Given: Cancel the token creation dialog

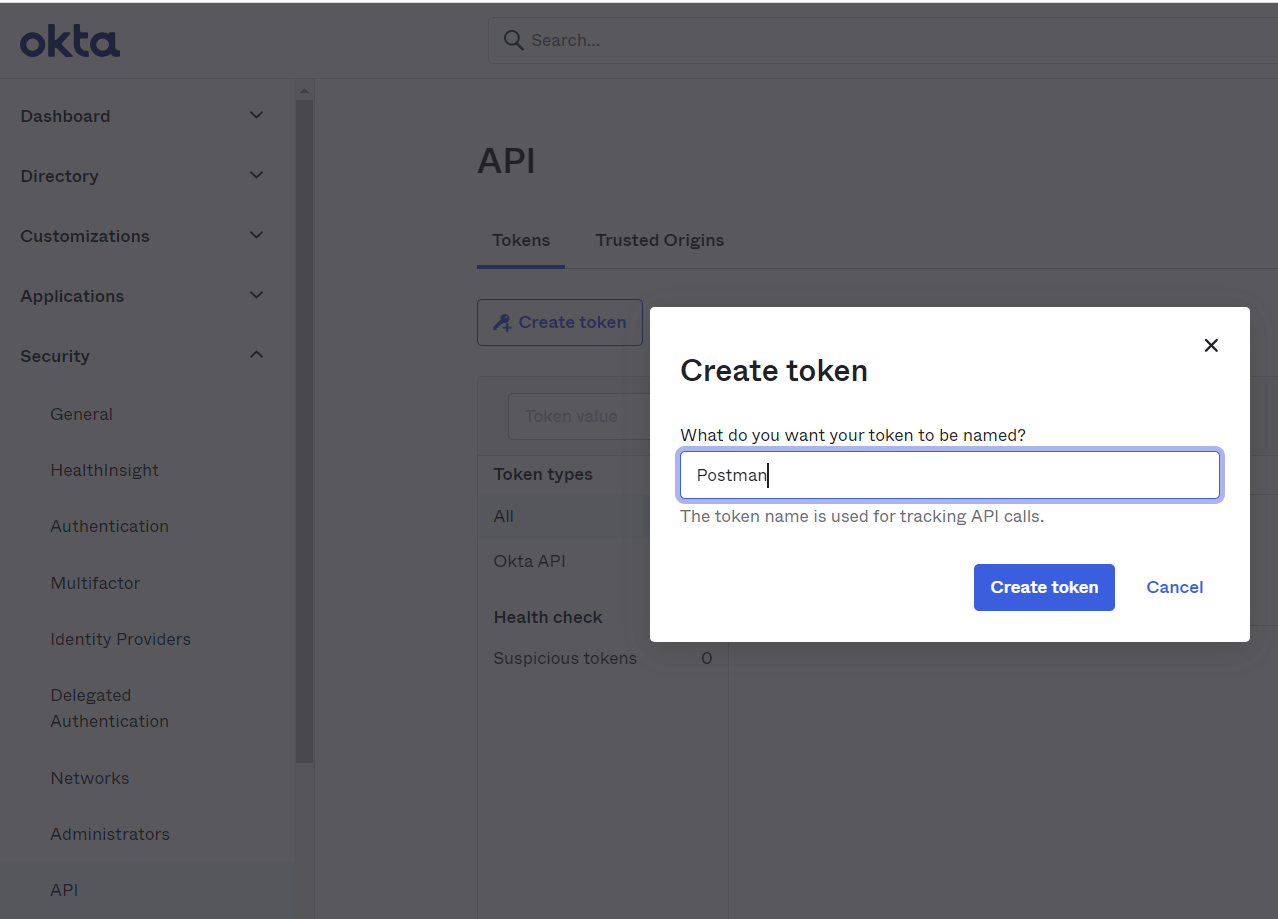Looking at the screenshot, I should [x=1174, y=587].
